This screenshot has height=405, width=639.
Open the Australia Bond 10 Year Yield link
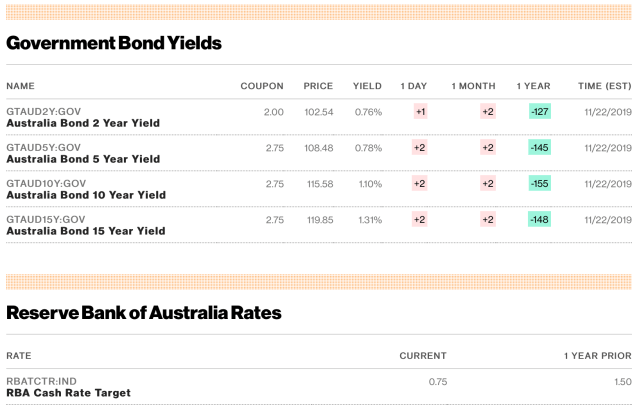[x=85, y=195]
